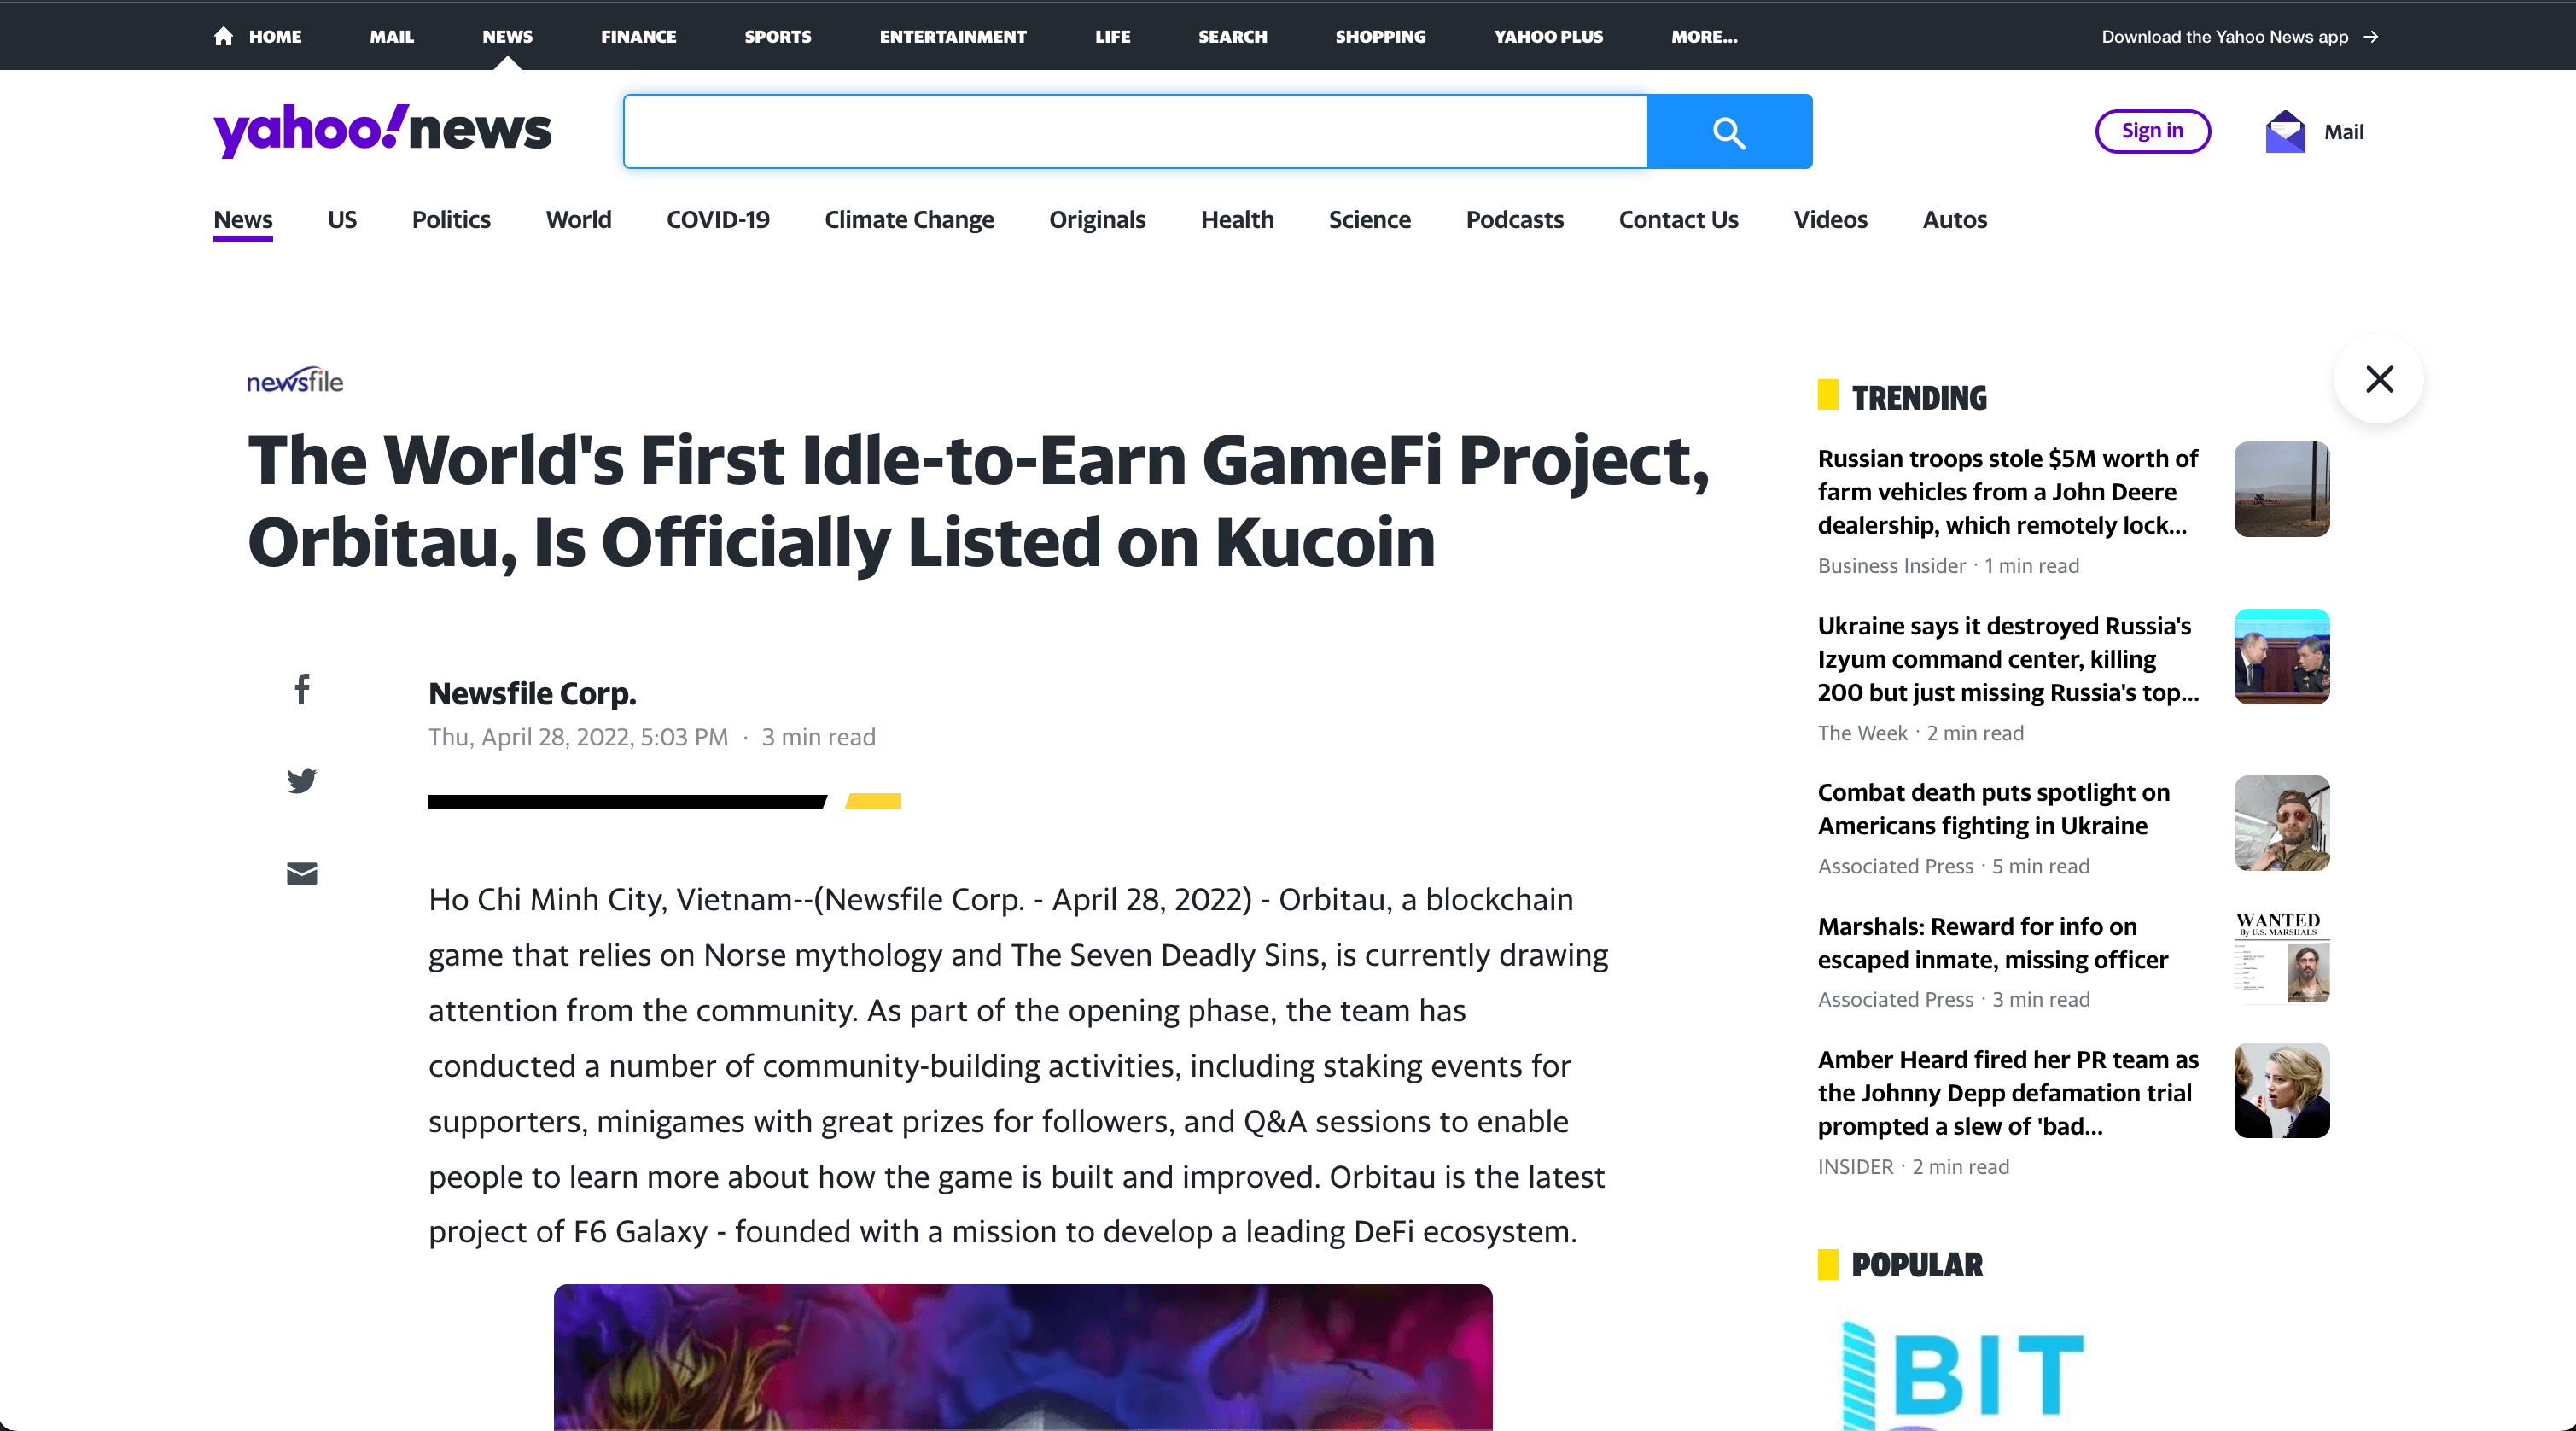This screenshot has width=2576, height=1431.
Task: Select the Autos section tab
Action: [x=1955, y=220]
